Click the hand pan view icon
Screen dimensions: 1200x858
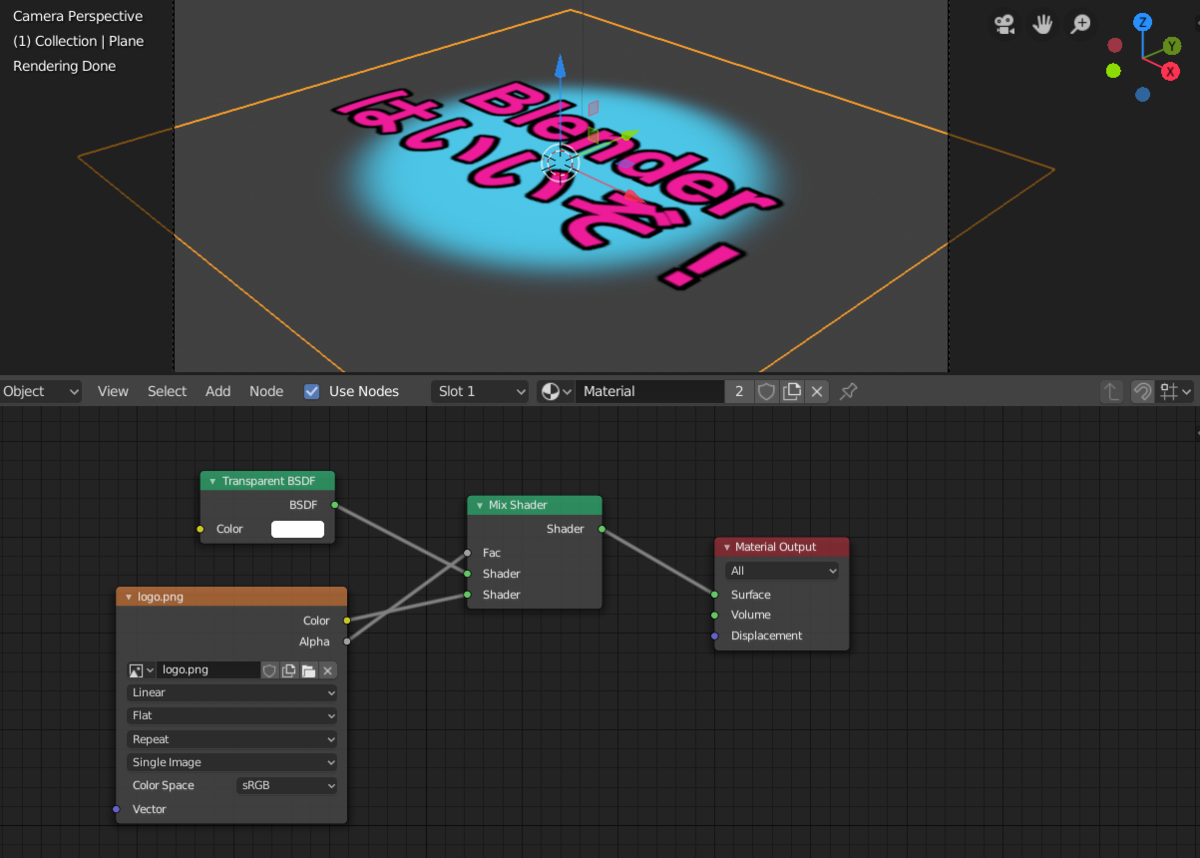(x=1043, y=25)
